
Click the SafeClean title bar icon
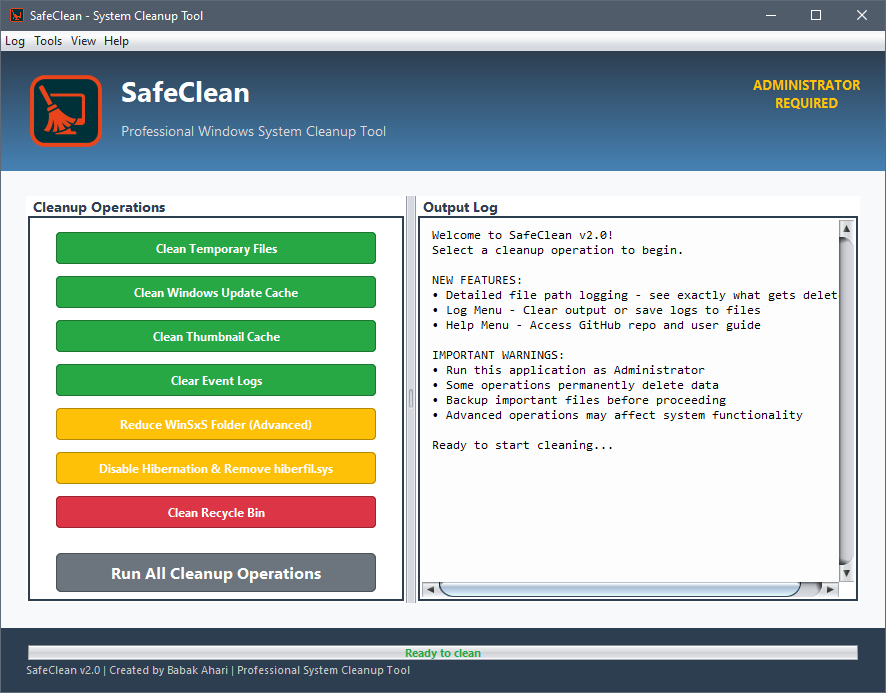pos(15,15)
